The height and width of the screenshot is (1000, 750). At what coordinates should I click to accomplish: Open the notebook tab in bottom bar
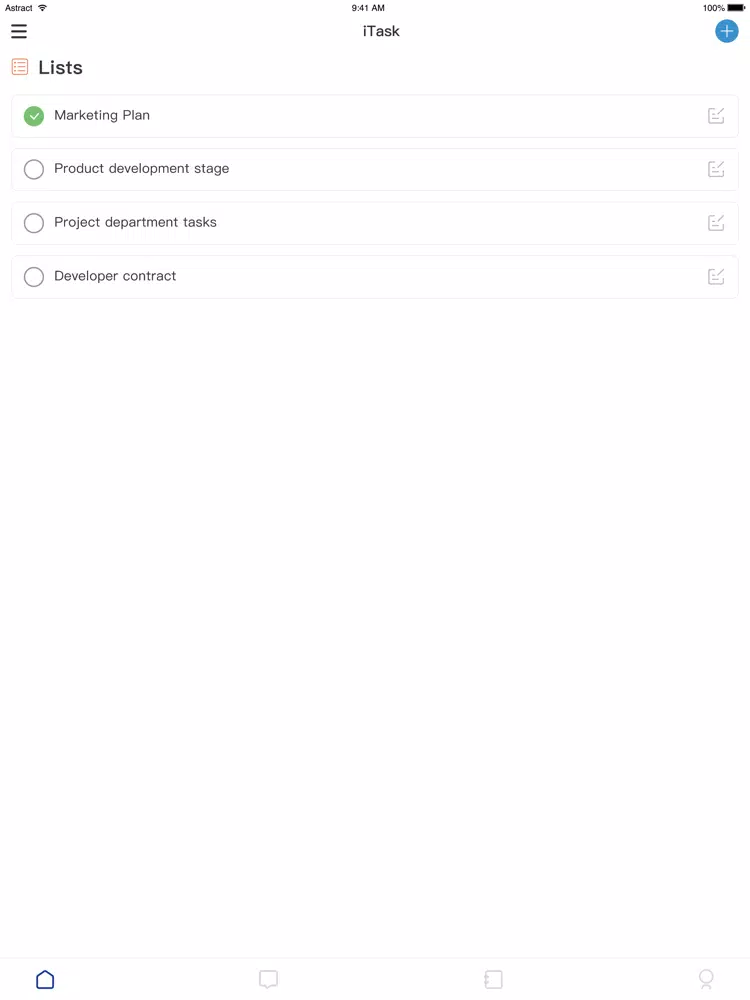tap(493, 979)
